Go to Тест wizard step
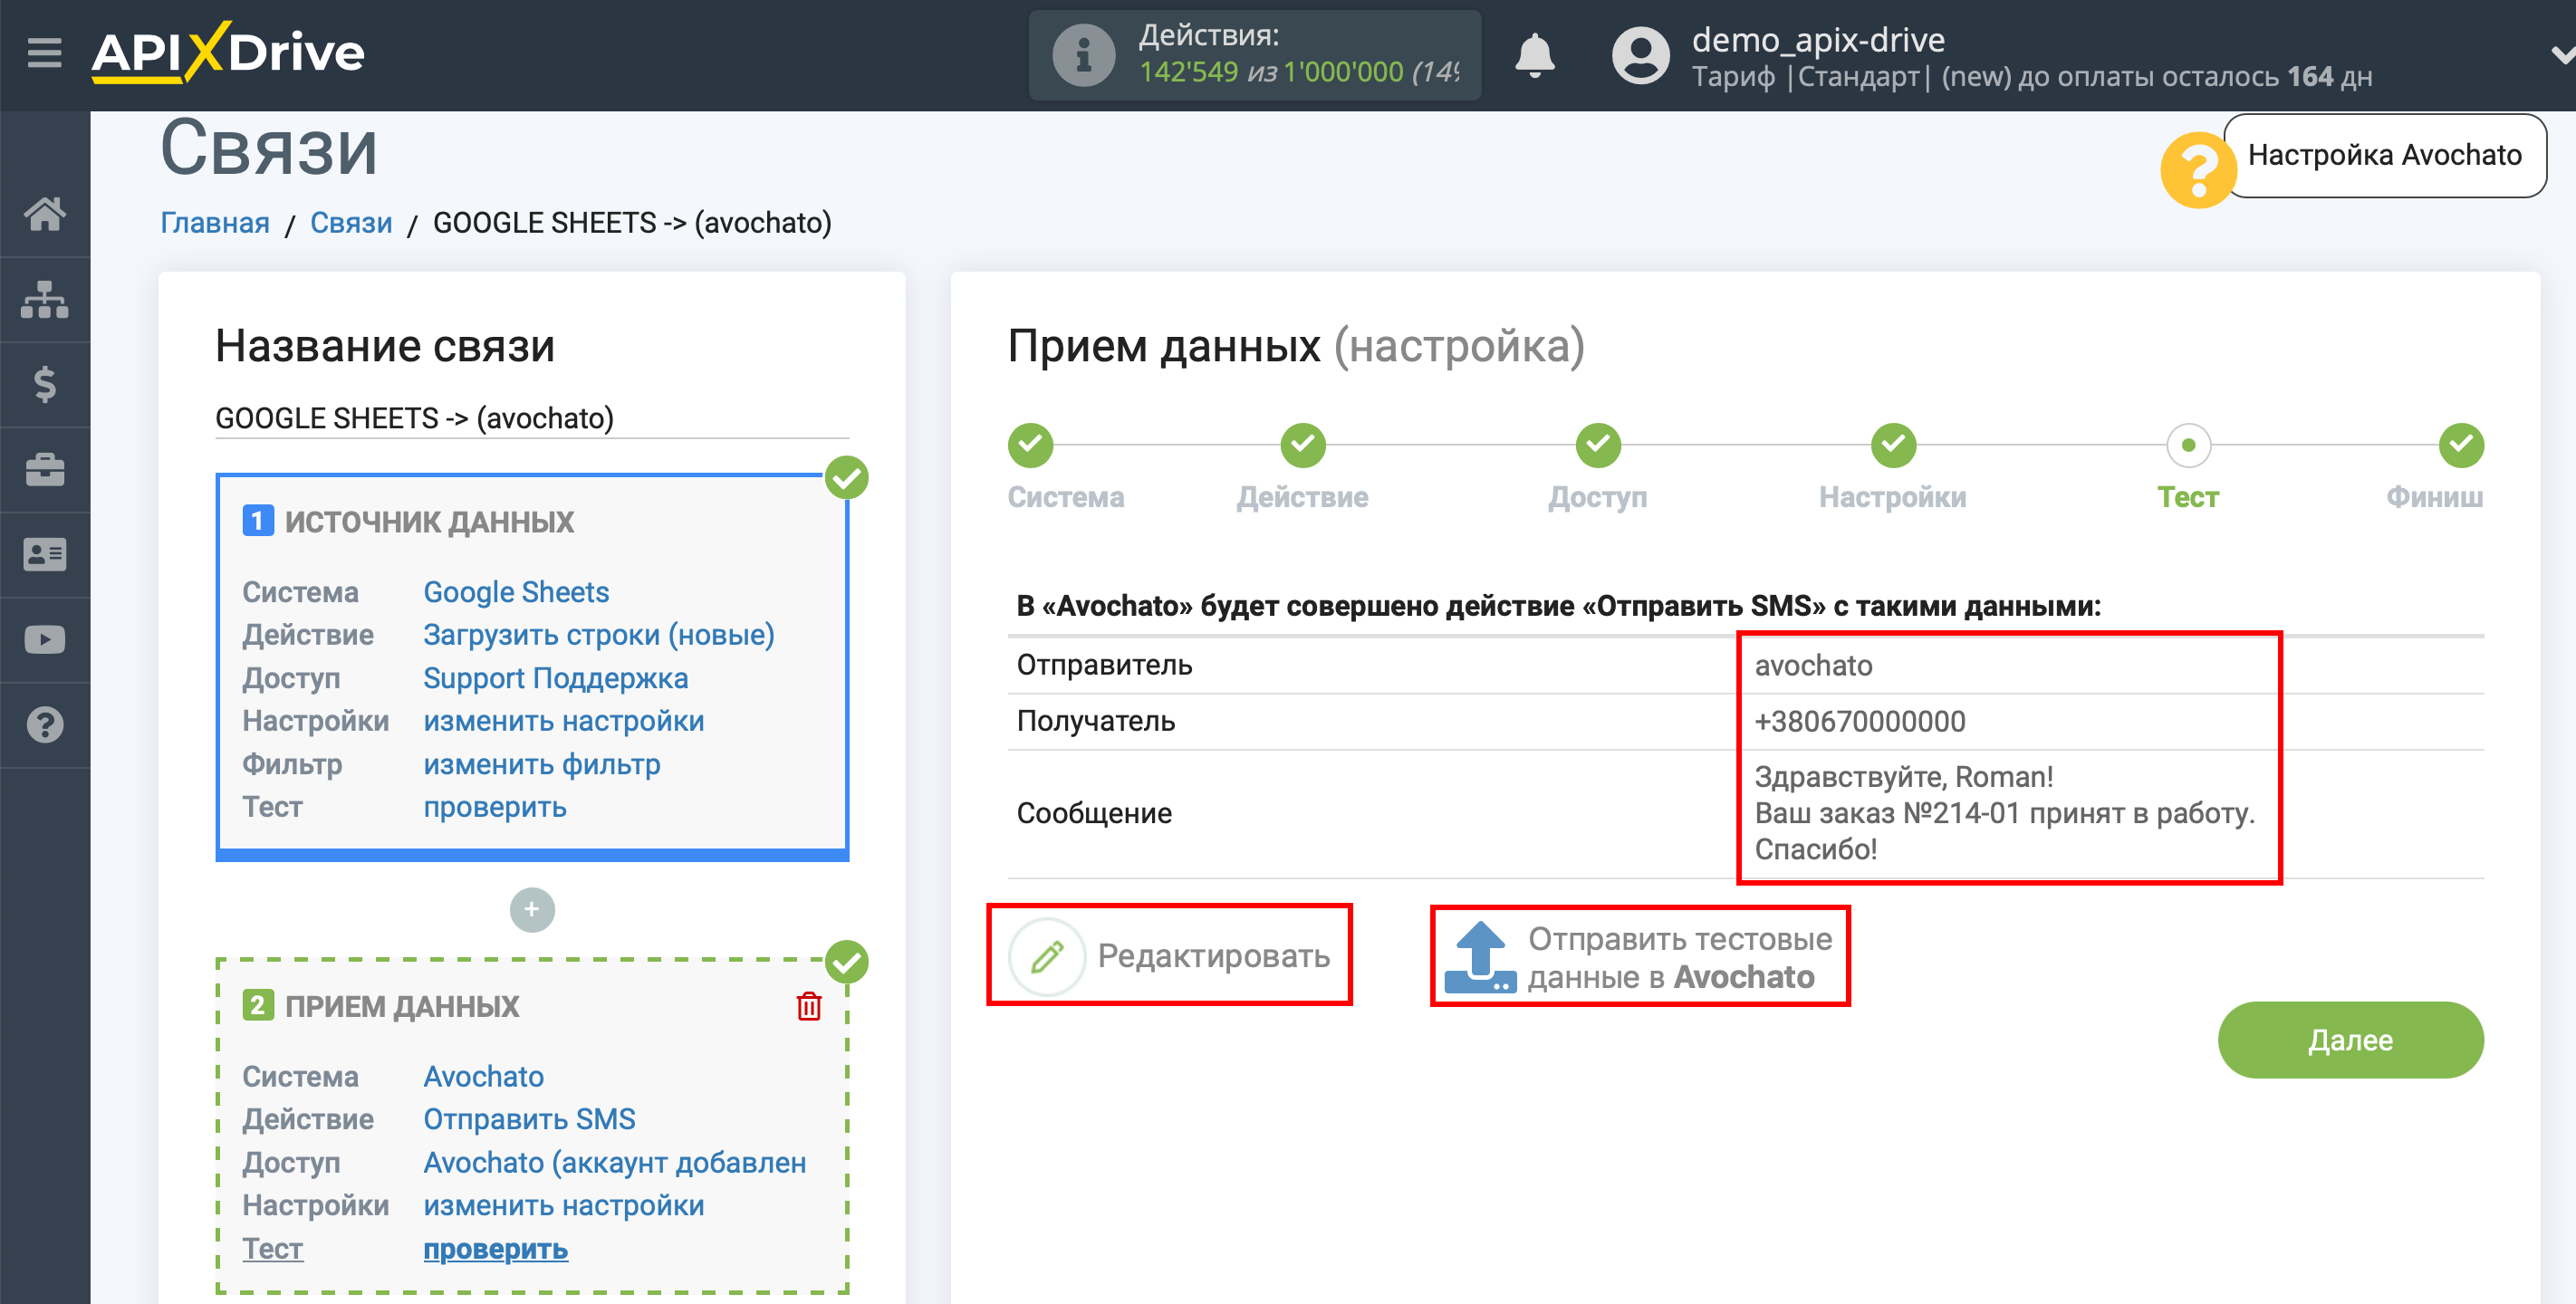 [x=2188, y=445]
